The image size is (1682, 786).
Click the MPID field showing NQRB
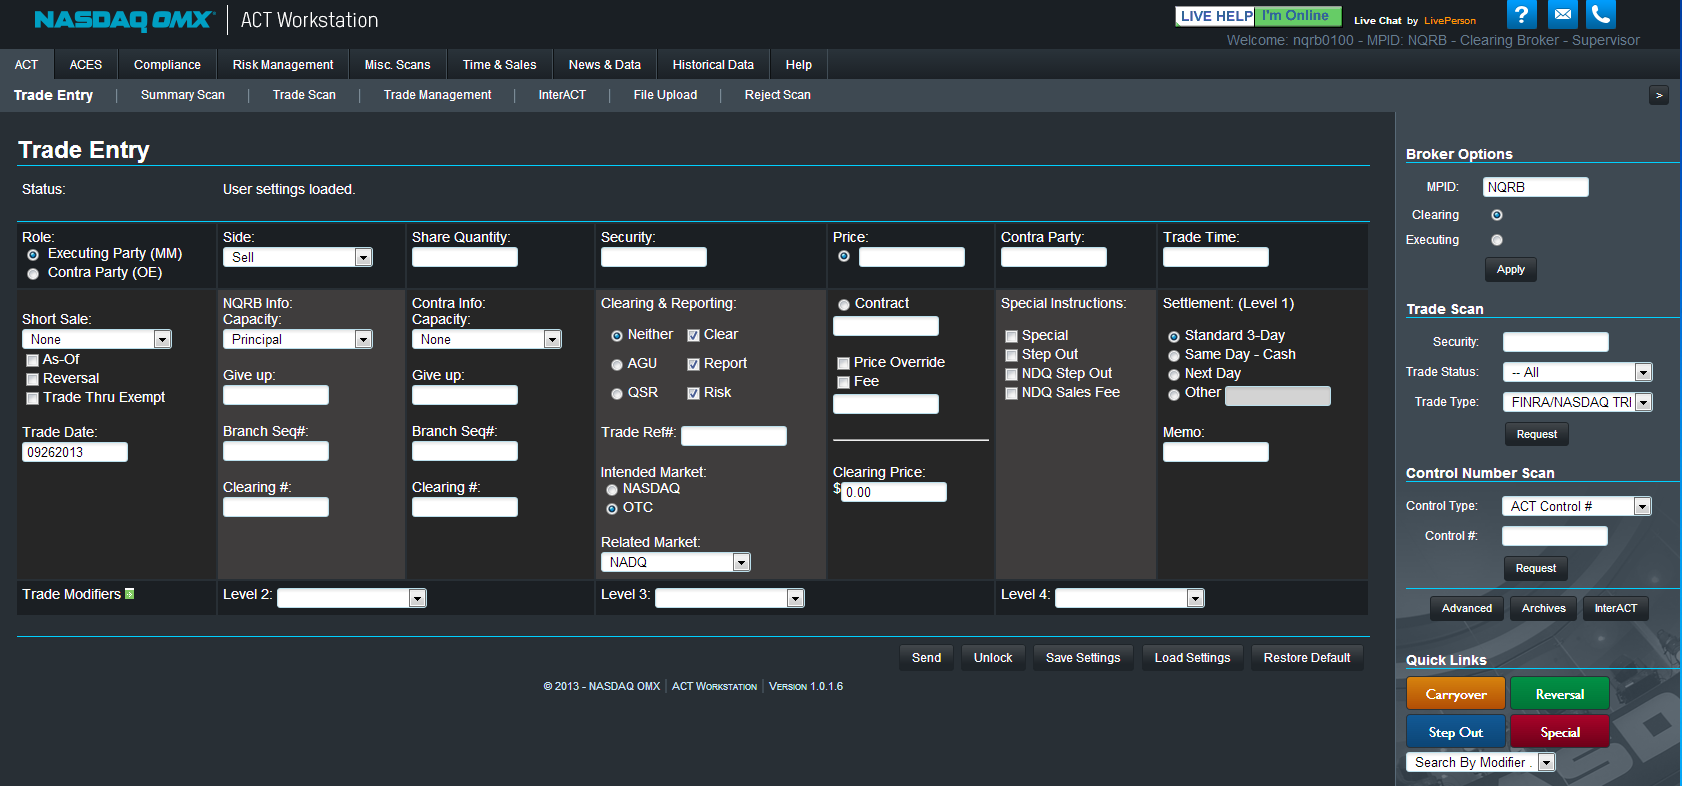[x=1535, y=187]
